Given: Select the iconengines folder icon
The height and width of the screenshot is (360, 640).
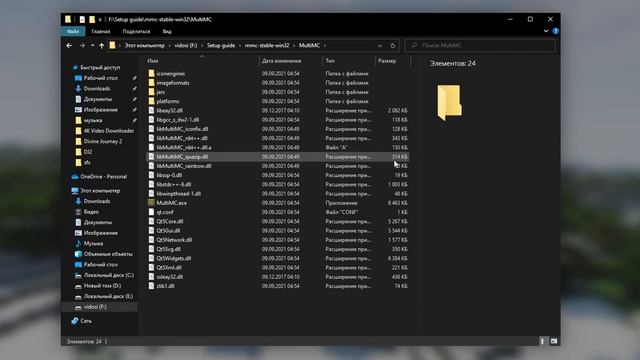Looking at the screenshot, I should pos(151,73).
